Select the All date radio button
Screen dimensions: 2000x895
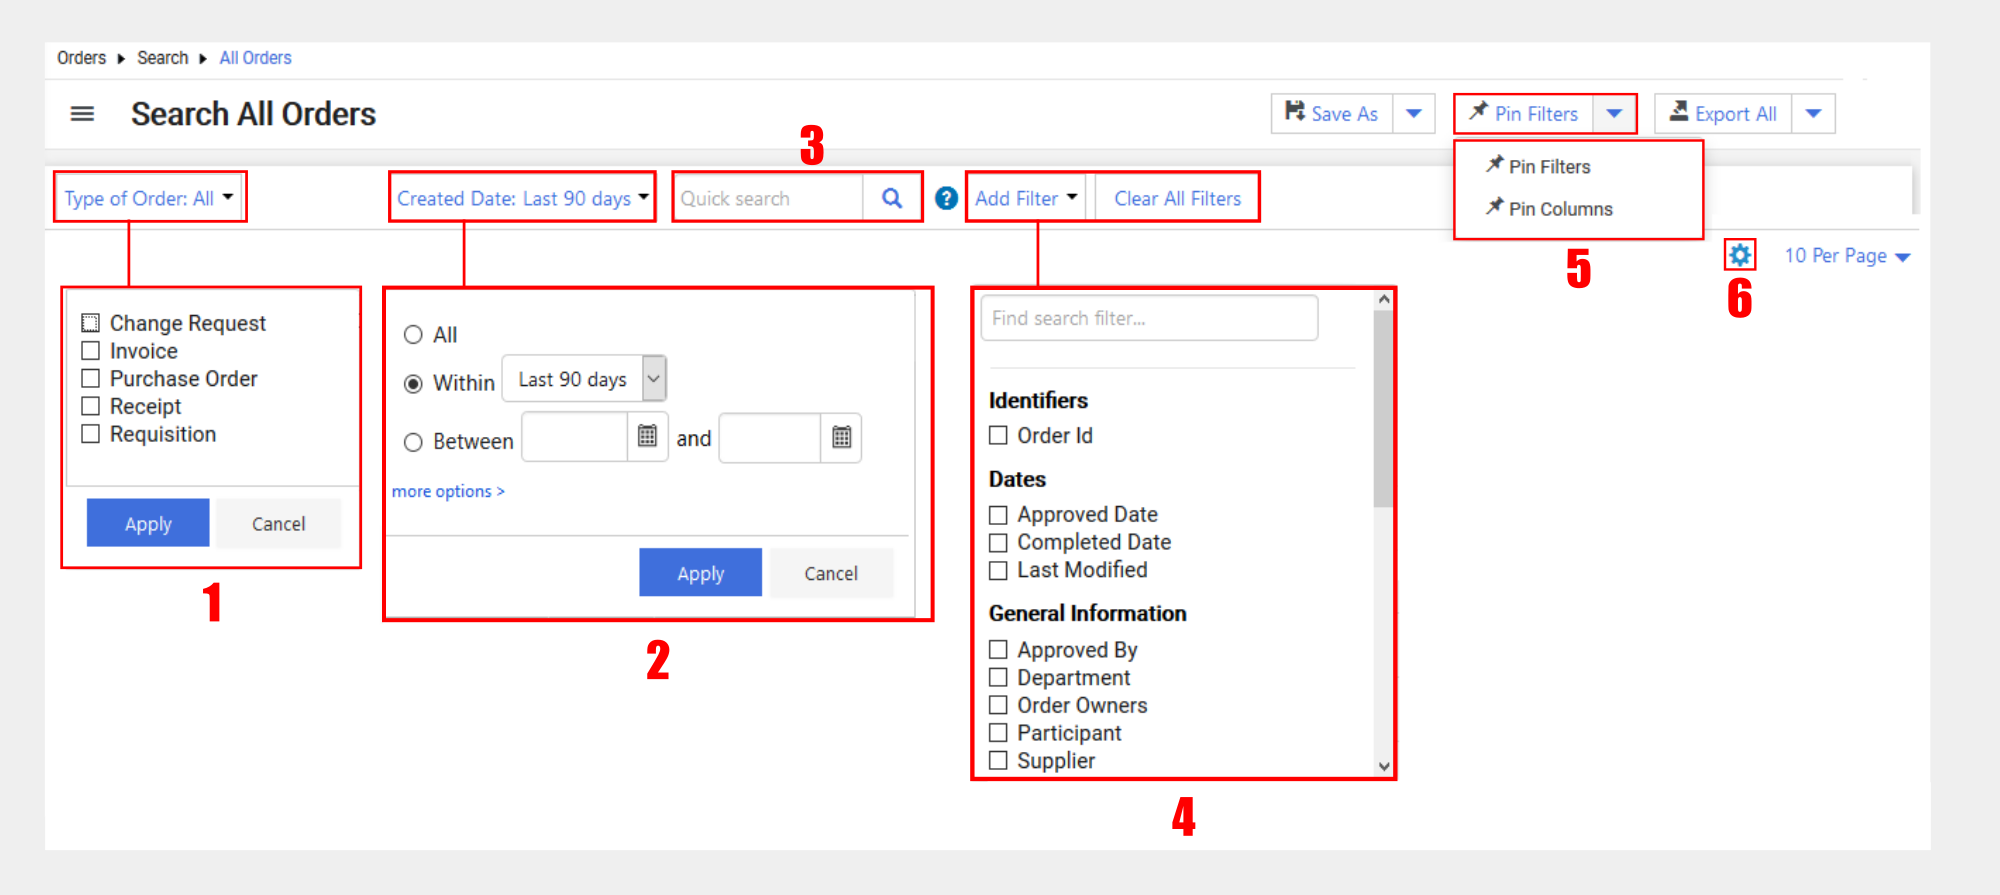coord(413,335)
